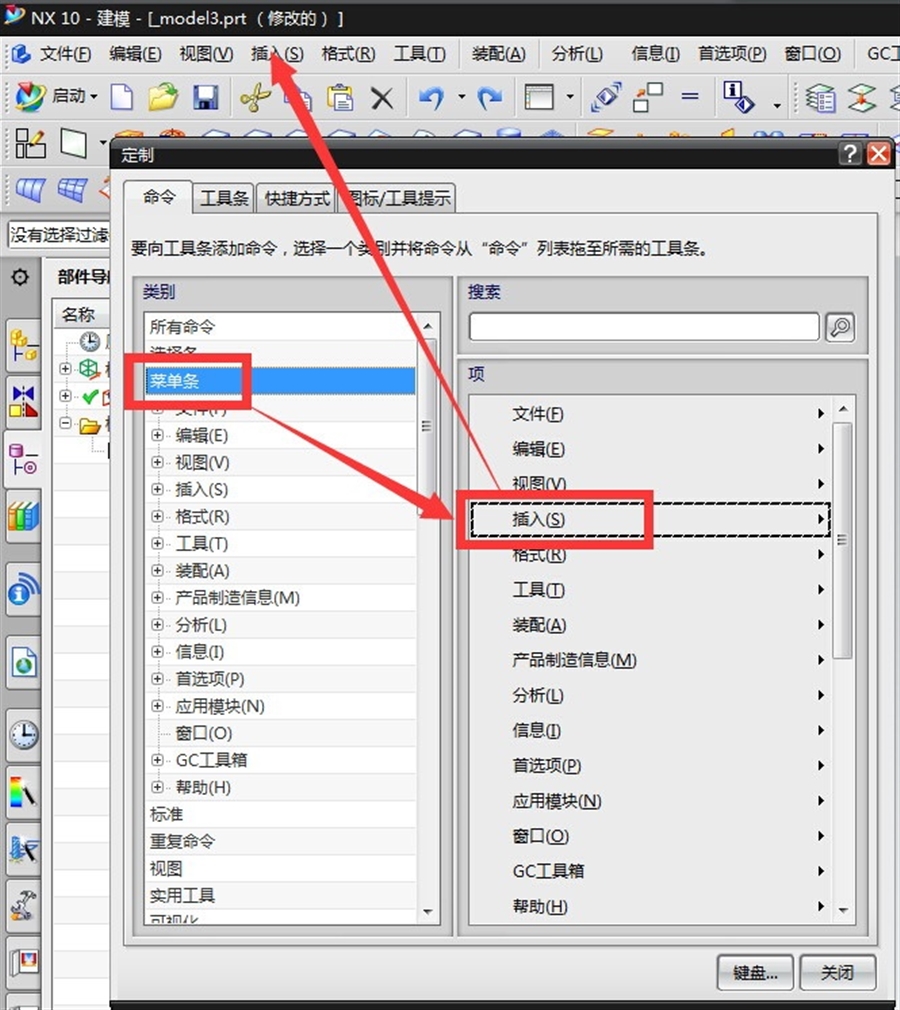Open the Constraint Navigator sidebar icon

coord(24,402)
